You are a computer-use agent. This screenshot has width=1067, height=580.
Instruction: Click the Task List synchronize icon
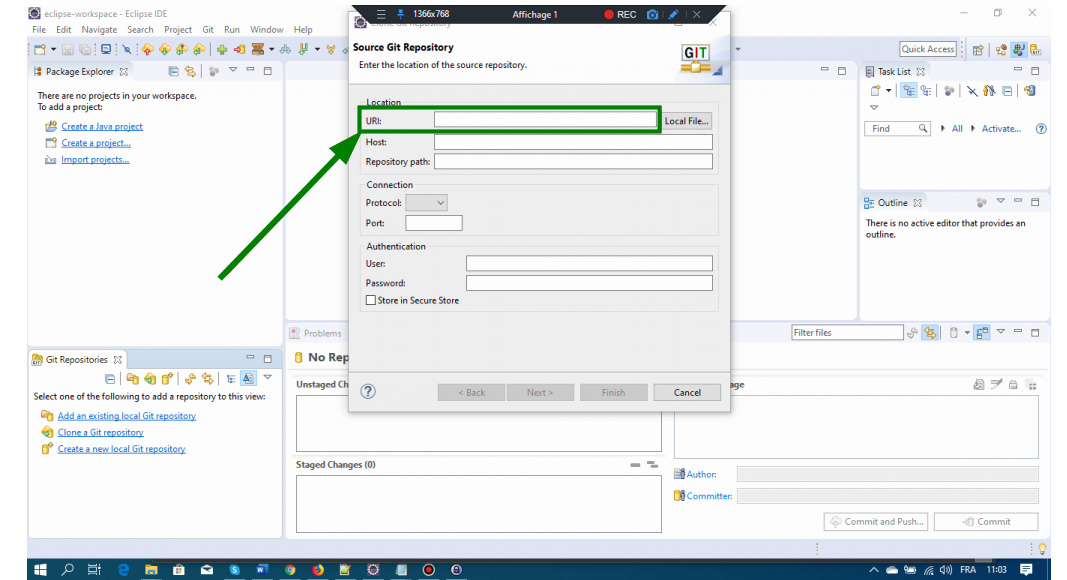point(1030,91)
